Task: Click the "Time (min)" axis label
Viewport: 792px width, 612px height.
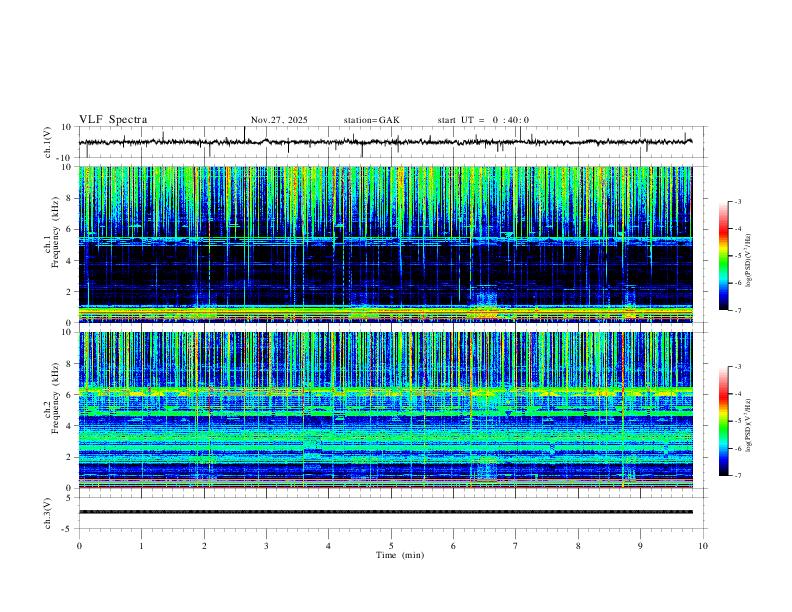Action: point(400,555)
